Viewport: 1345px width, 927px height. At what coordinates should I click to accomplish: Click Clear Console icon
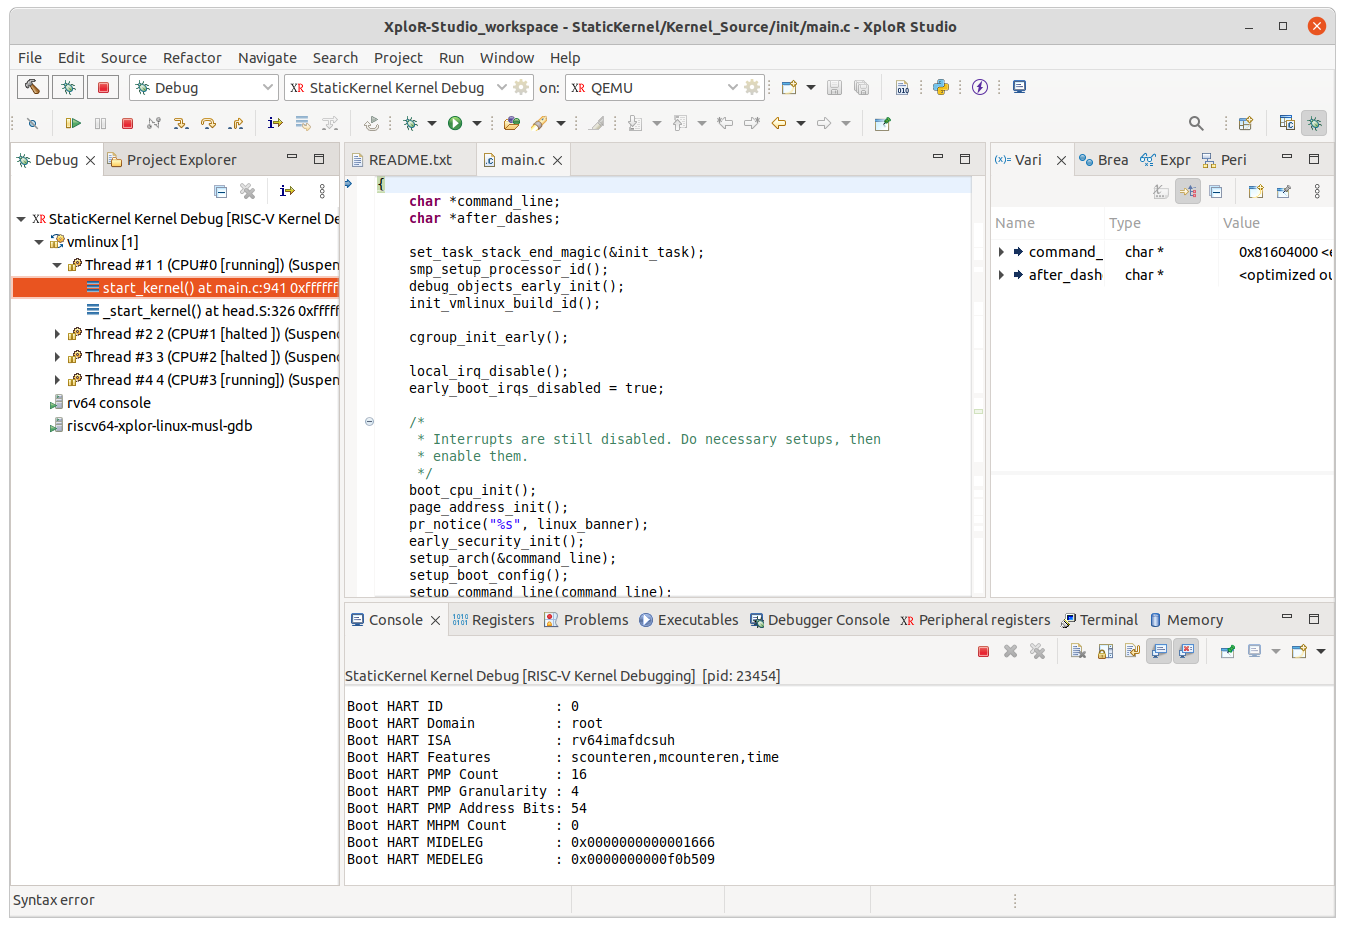click(1078, 651)
